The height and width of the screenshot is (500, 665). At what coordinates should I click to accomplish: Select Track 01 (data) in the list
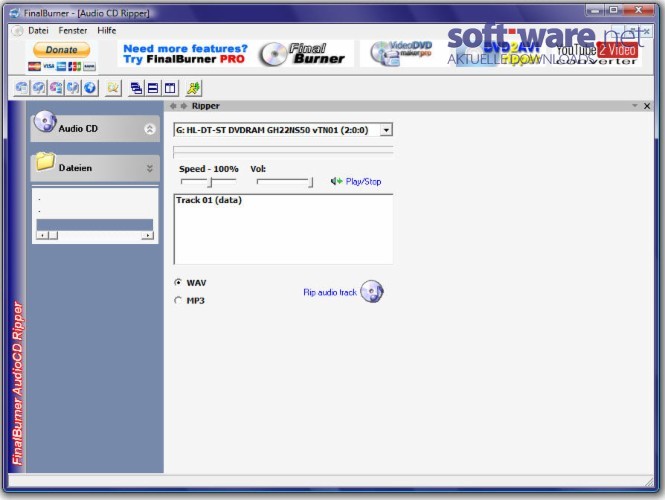click(x=209, y=200)
